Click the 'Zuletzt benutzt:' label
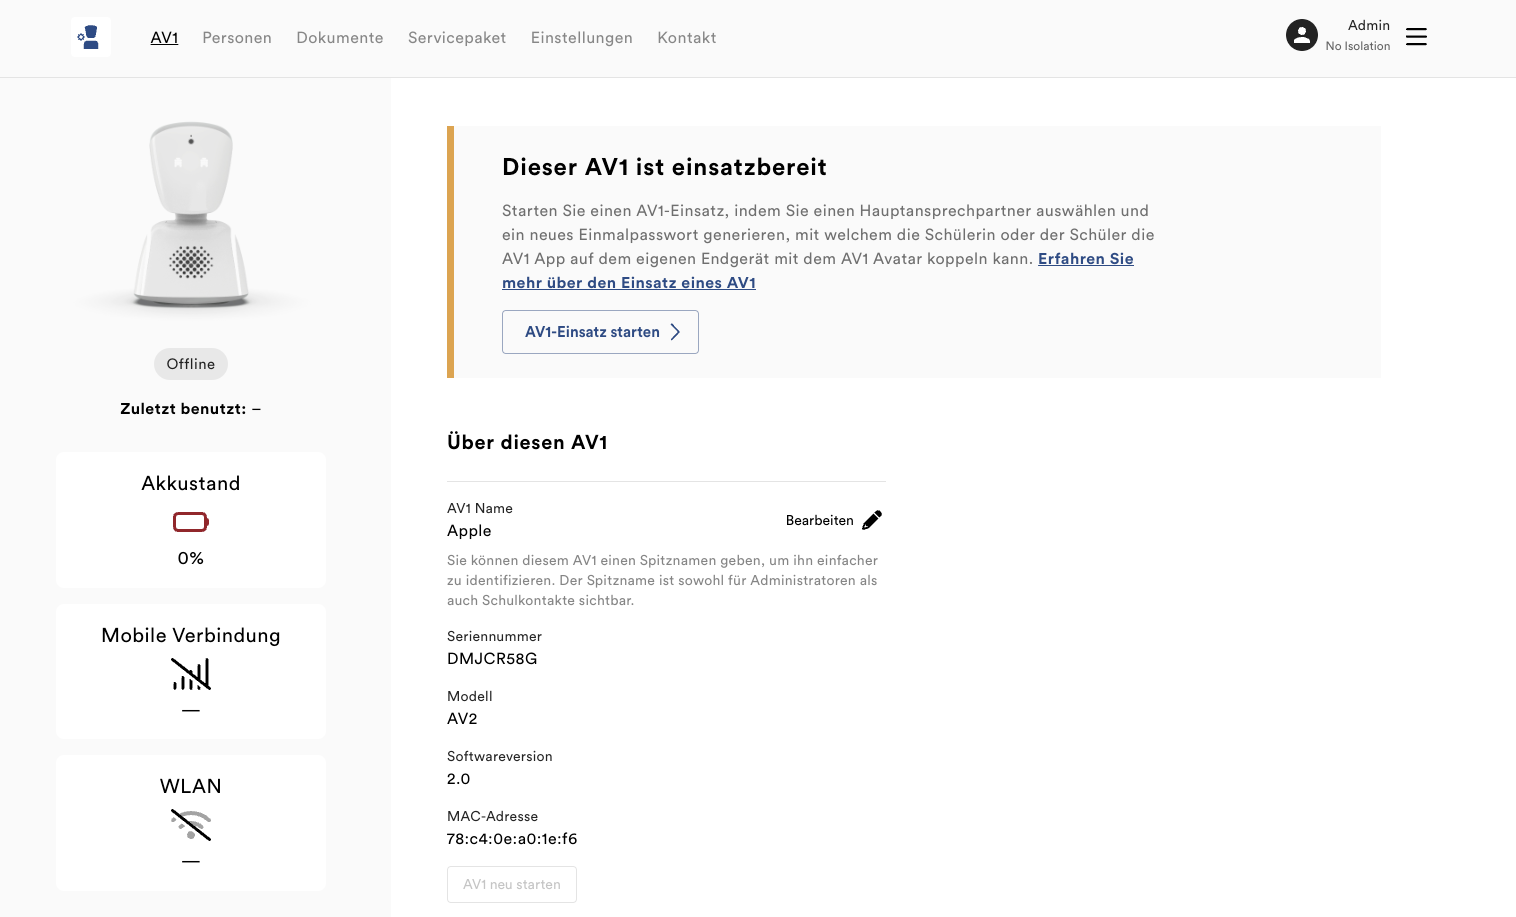 183,409
